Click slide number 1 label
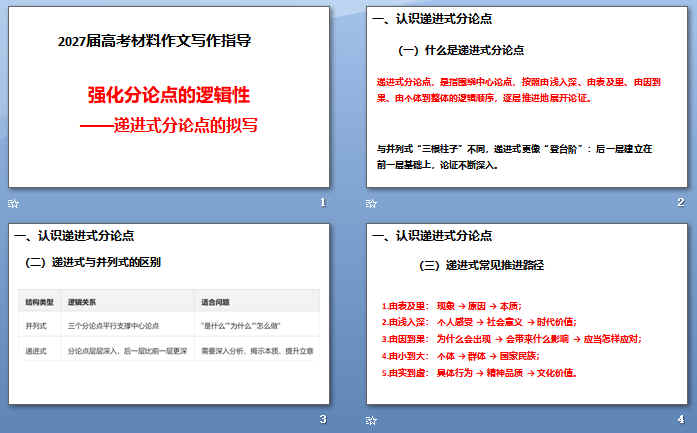697x433 pixels. tap(323, 202)
